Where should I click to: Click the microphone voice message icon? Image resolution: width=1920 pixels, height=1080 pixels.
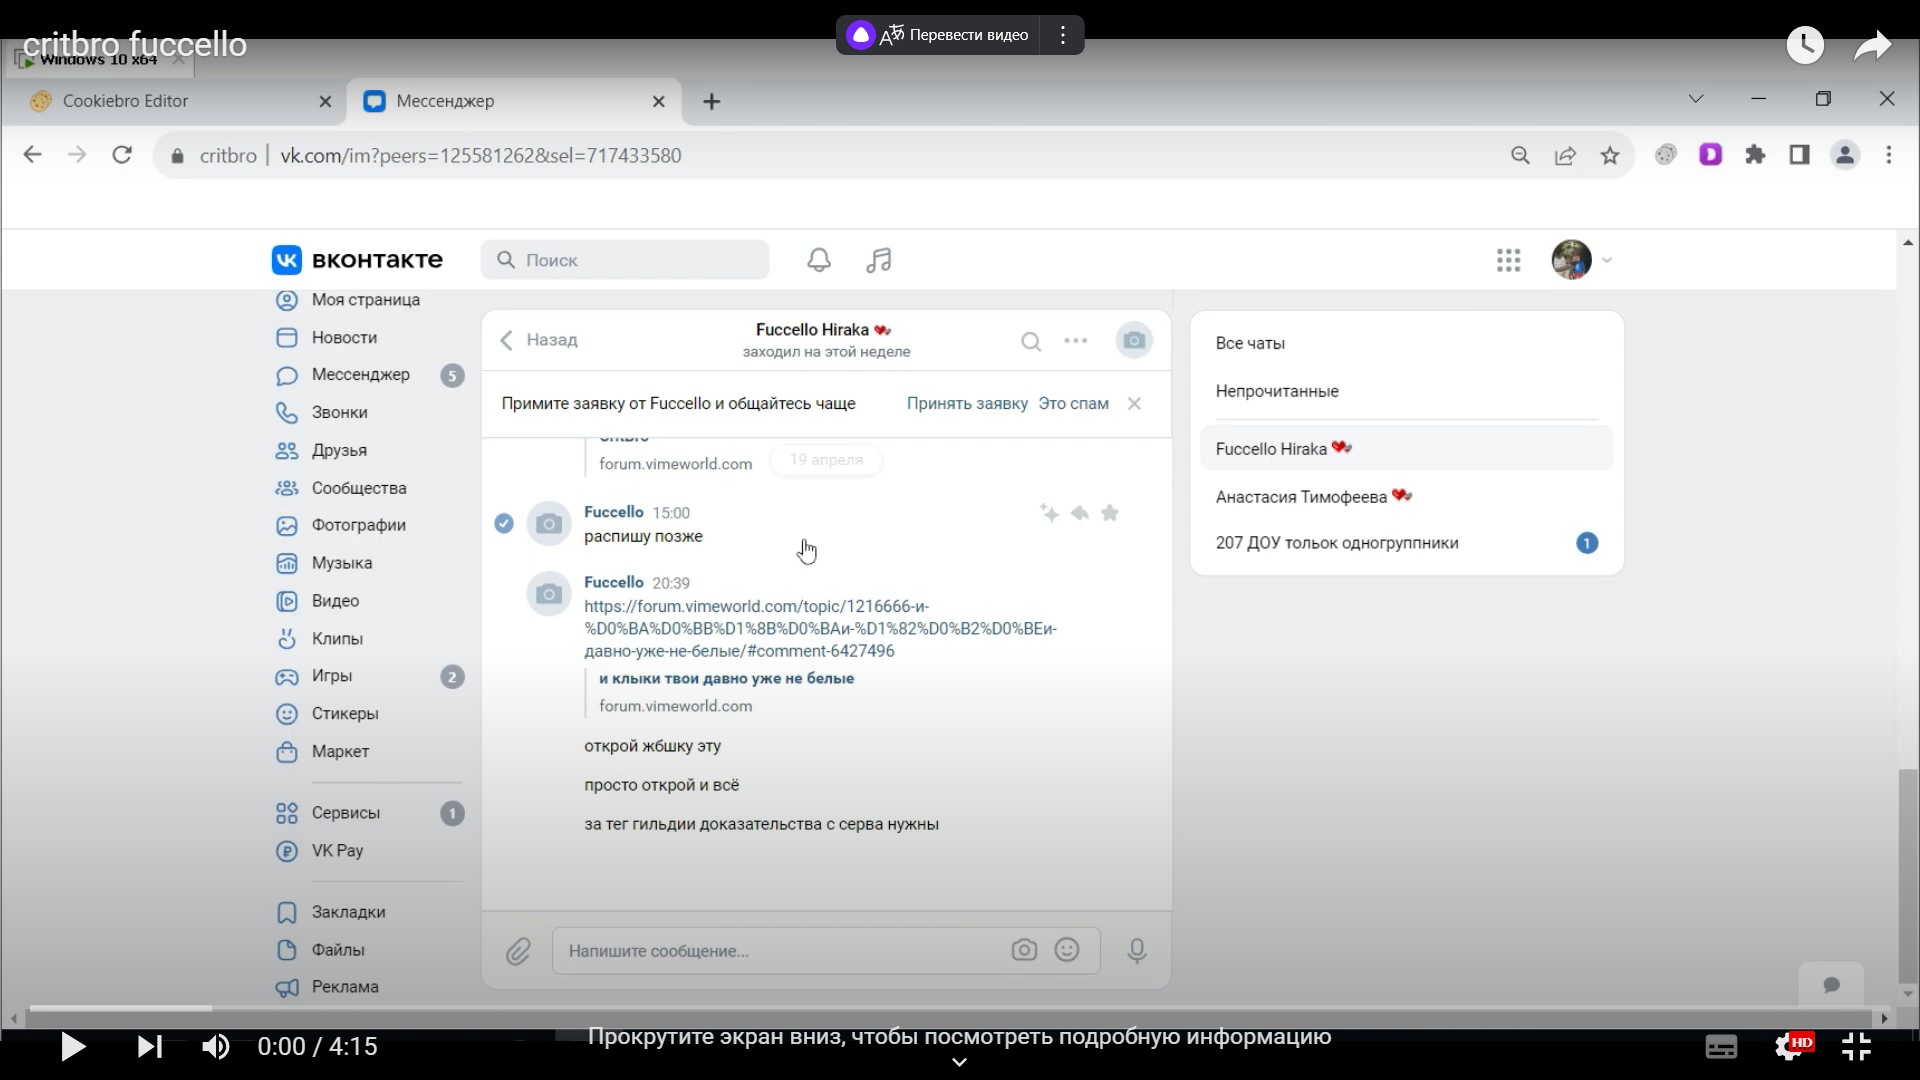(1136, 951)
